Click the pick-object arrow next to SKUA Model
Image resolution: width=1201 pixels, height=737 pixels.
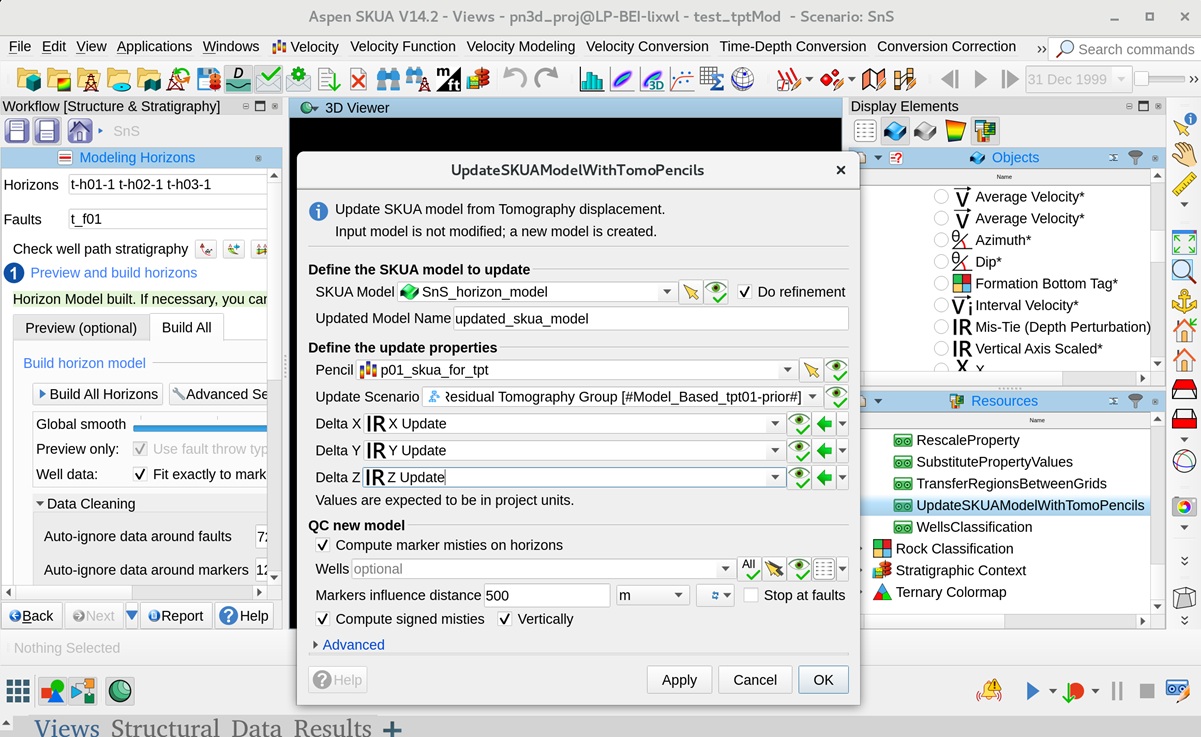691,292
